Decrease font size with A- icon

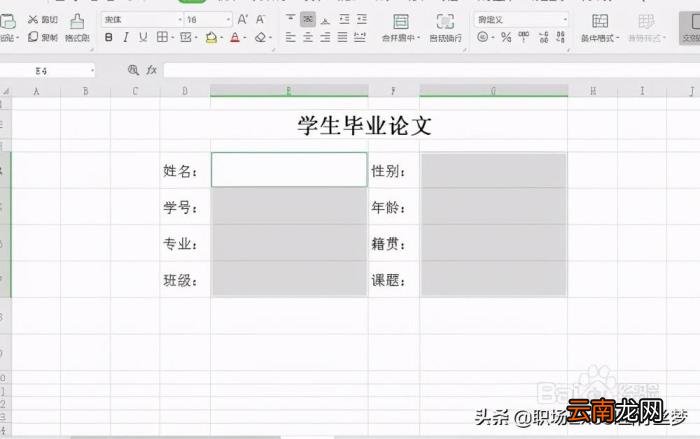pyautogui.click(x=261, y=20)
